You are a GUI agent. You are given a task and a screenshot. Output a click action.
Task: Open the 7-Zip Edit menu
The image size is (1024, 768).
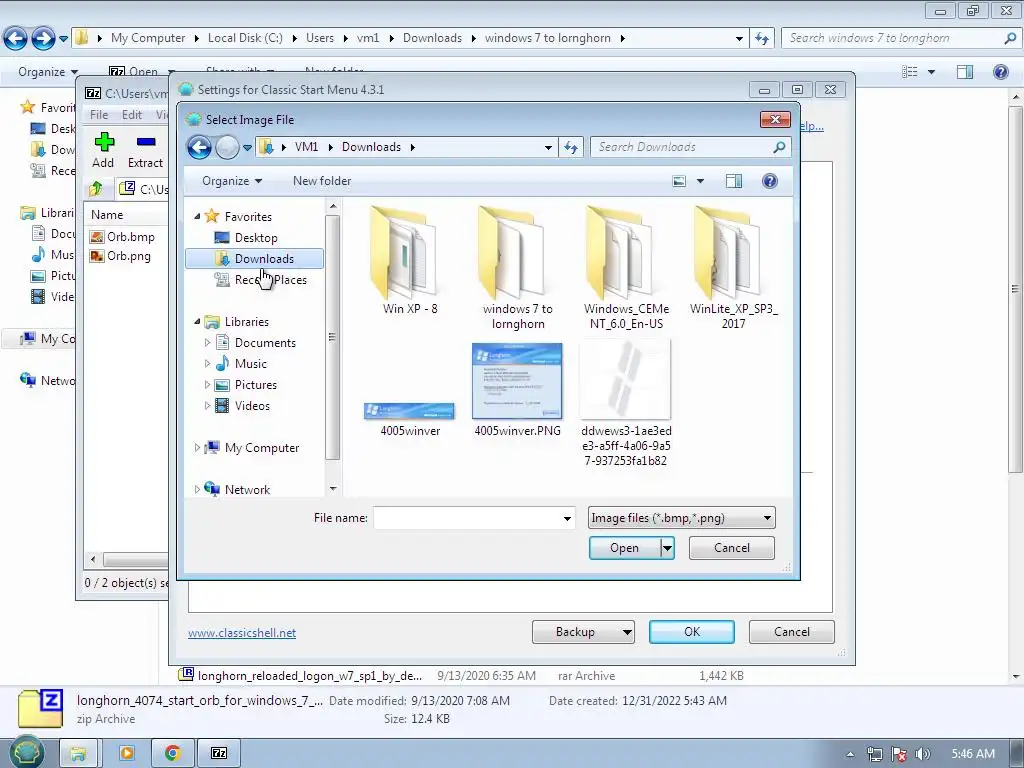point(131,115)
